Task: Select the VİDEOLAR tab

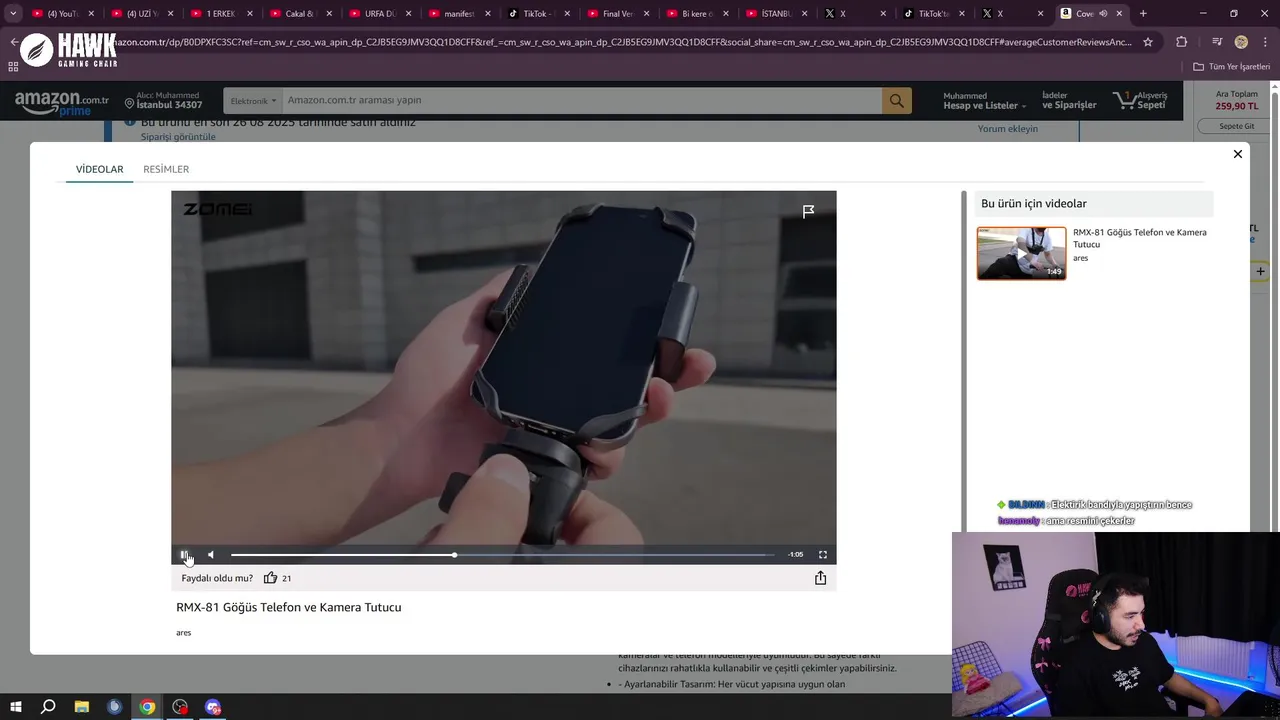Action: (99, 169)
